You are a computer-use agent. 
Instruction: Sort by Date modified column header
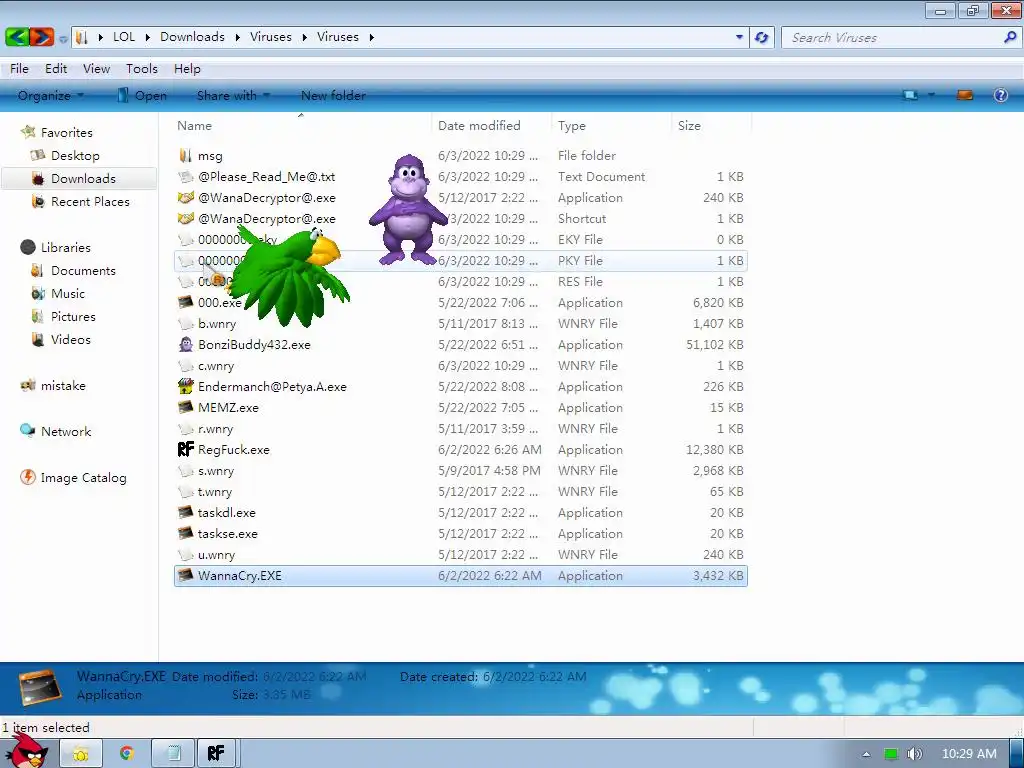click(x=491, y=125)
